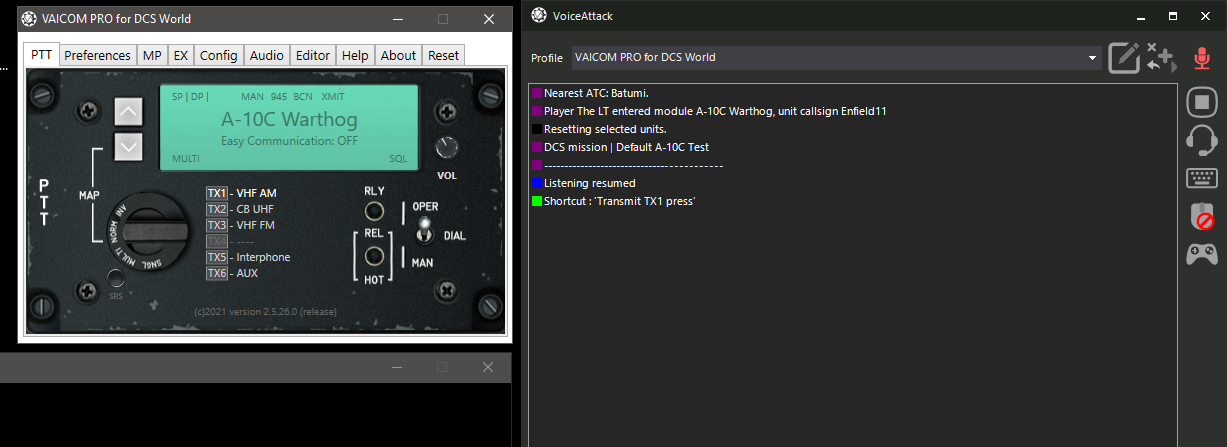The image size is (1227, 447).
Task: Open the About tab
Action: point(398,56)
